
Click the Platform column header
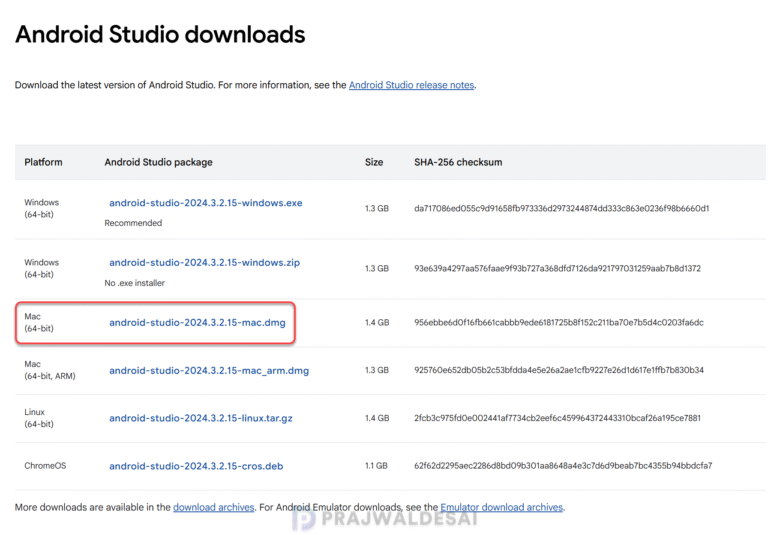click(43, 162)
